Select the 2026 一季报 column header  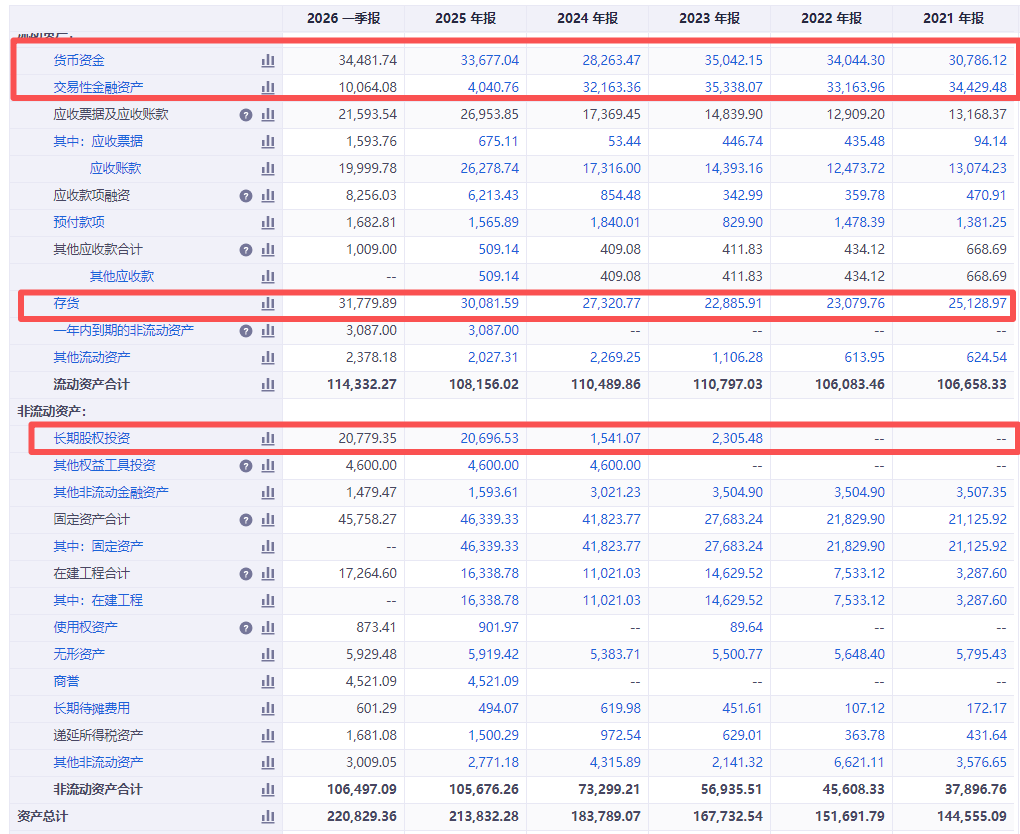pos(343,18)
